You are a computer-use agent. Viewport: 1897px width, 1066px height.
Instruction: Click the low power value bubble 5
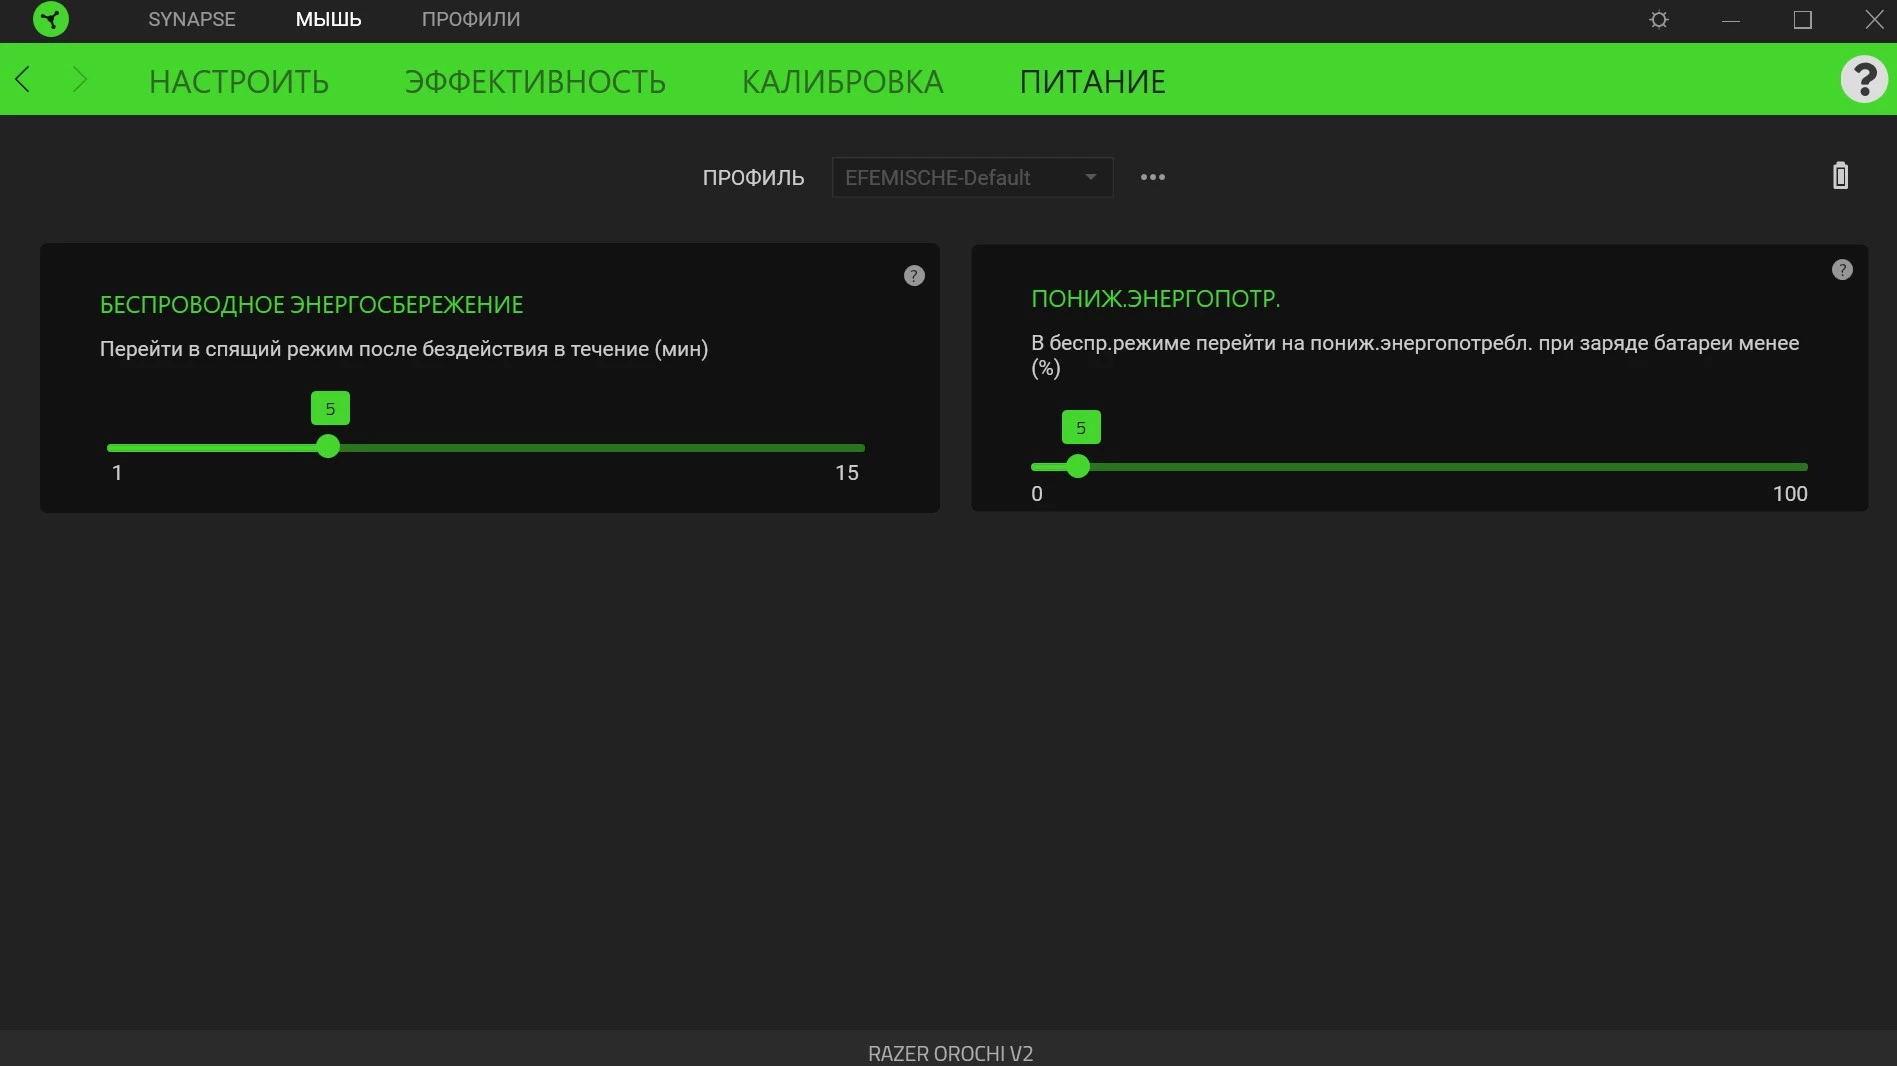tap(1081, 427)
